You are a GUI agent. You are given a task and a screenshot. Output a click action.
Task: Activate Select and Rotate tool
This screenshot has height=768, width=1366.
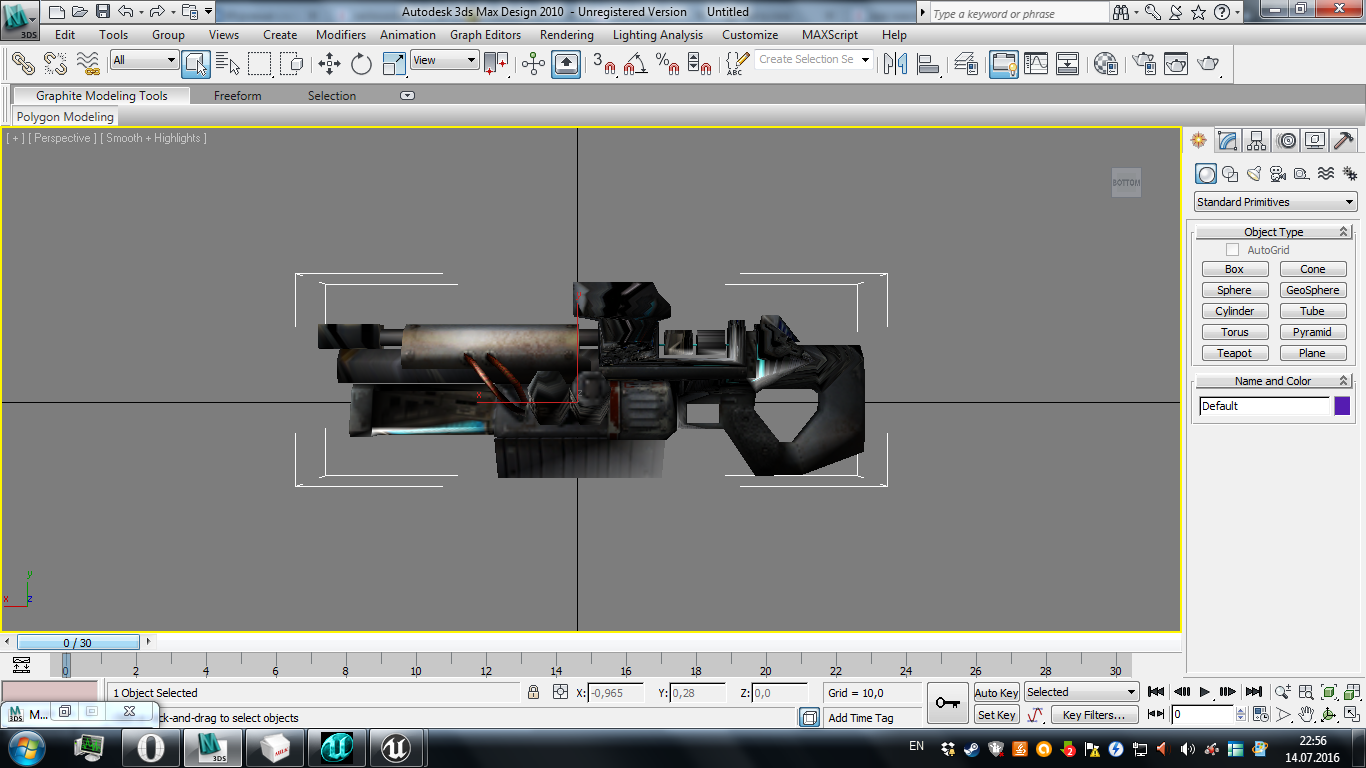click(x=361, y=64)
